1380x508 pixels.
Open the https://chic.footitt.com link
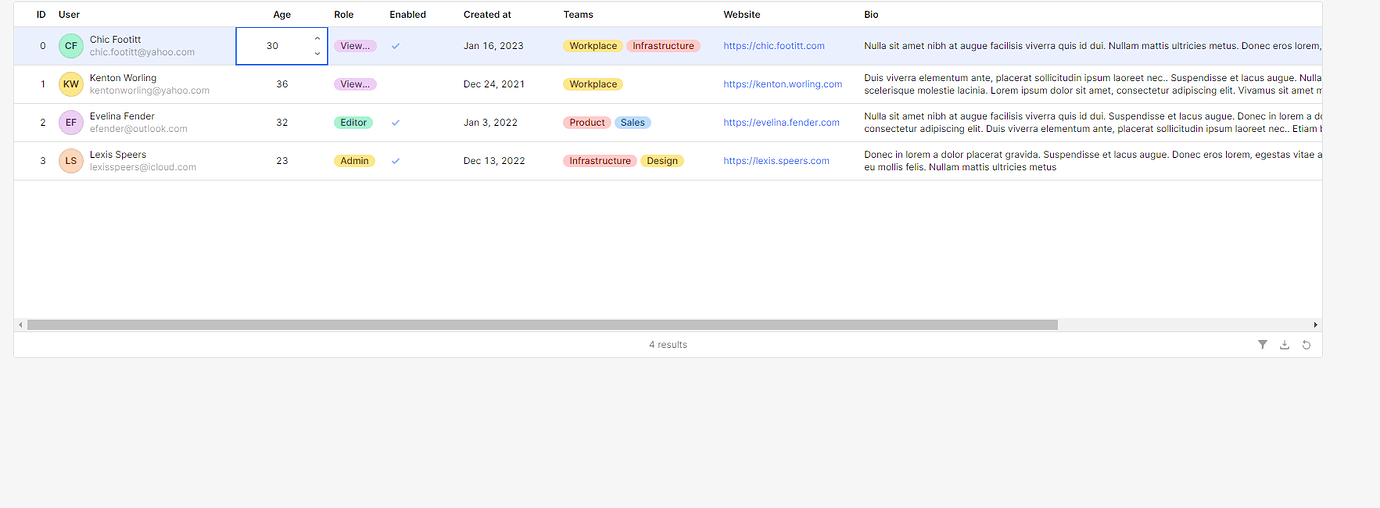tap(774, 46)
